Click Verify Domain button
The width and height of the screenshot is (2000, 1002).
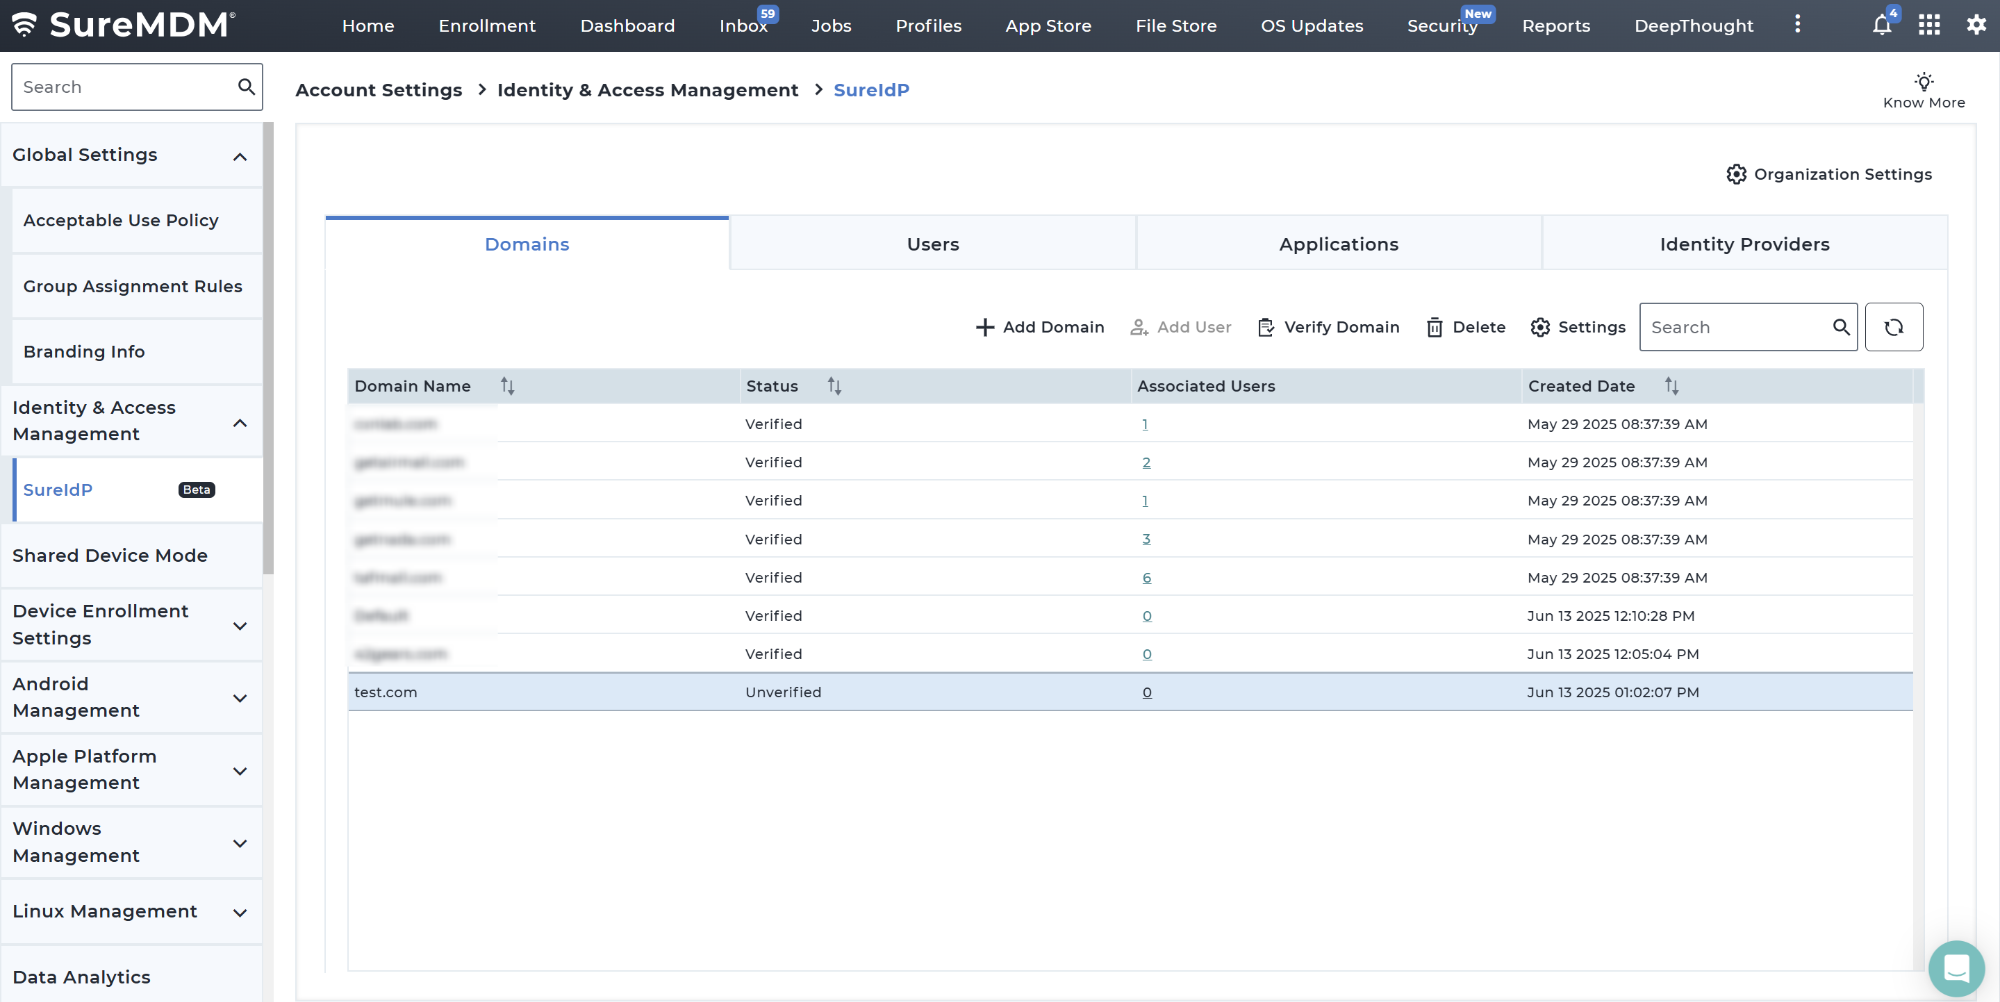coord(1328,327)
